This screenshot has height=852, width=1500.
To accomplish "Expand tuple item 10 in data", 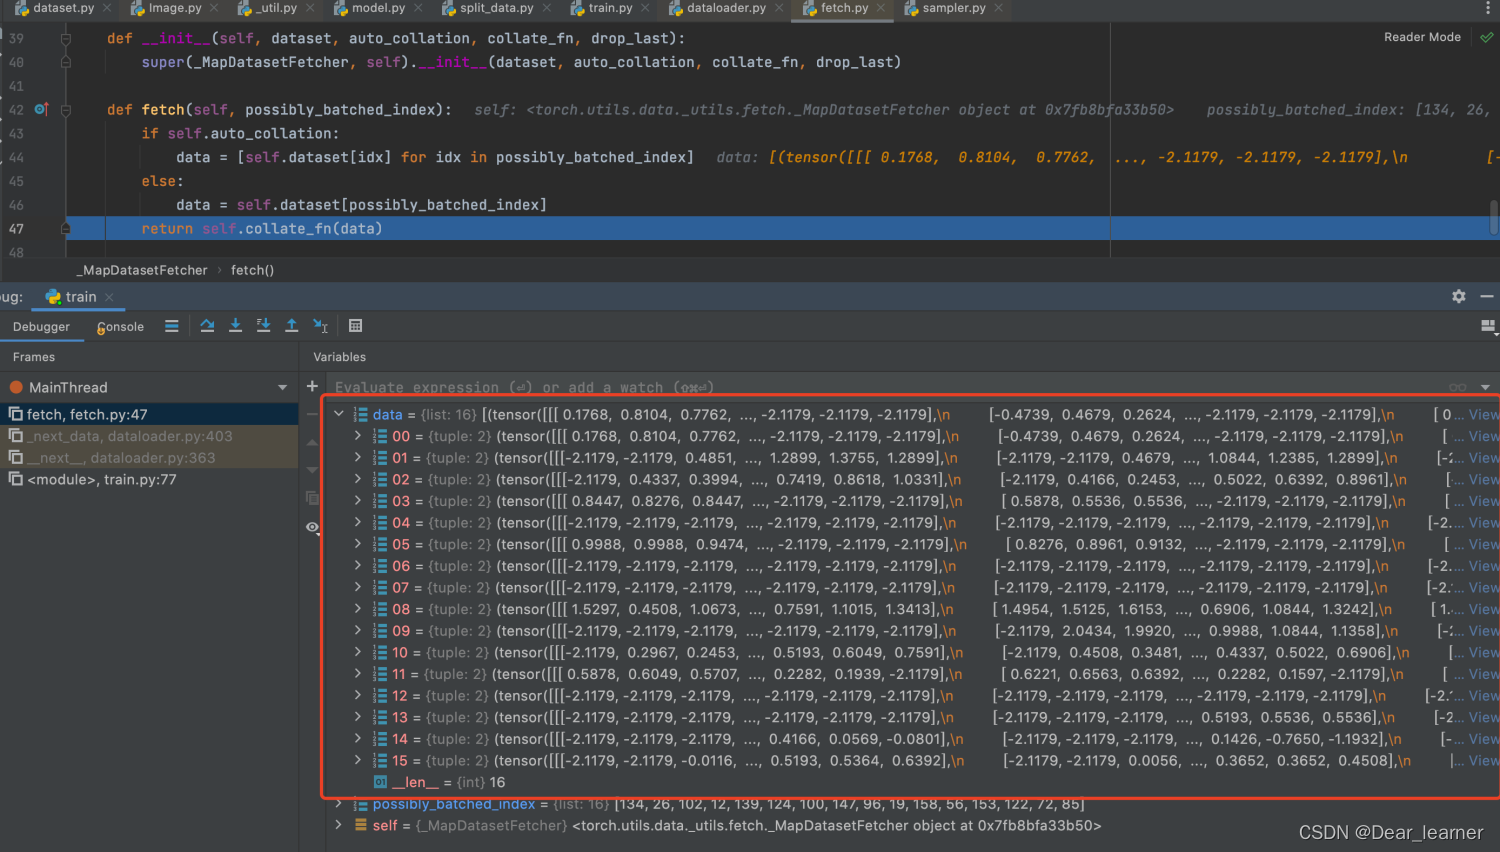I will (x=358, y=653).
